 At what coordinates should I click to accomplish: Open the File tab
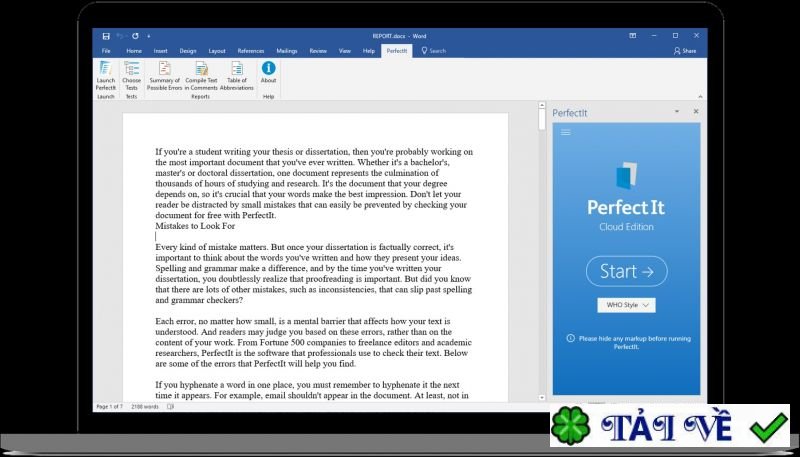pos(106,51)
